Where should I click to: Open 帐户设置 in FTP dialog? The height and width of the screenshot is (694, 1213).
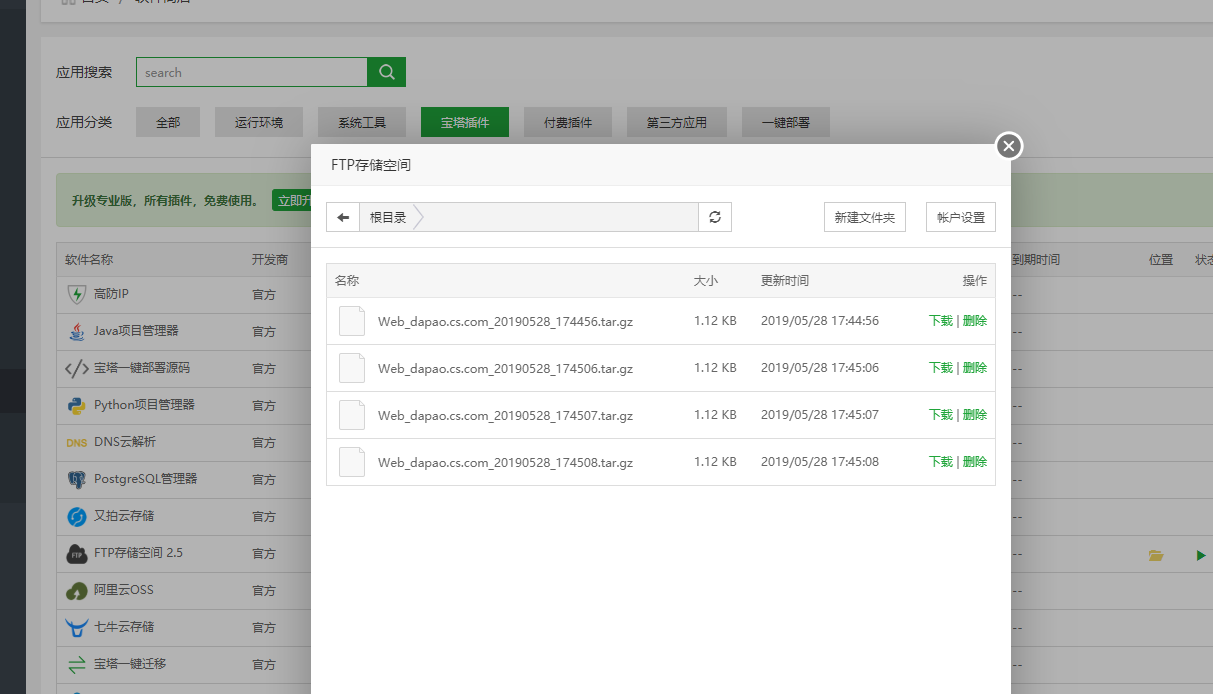[961, 217]
